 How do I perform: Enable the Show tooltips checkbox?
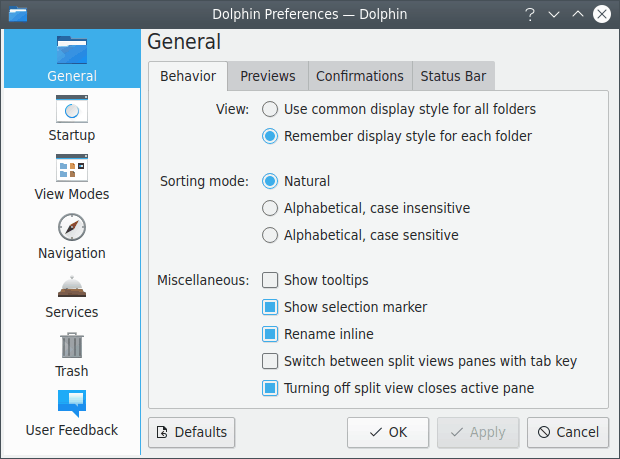coord(270,280)
